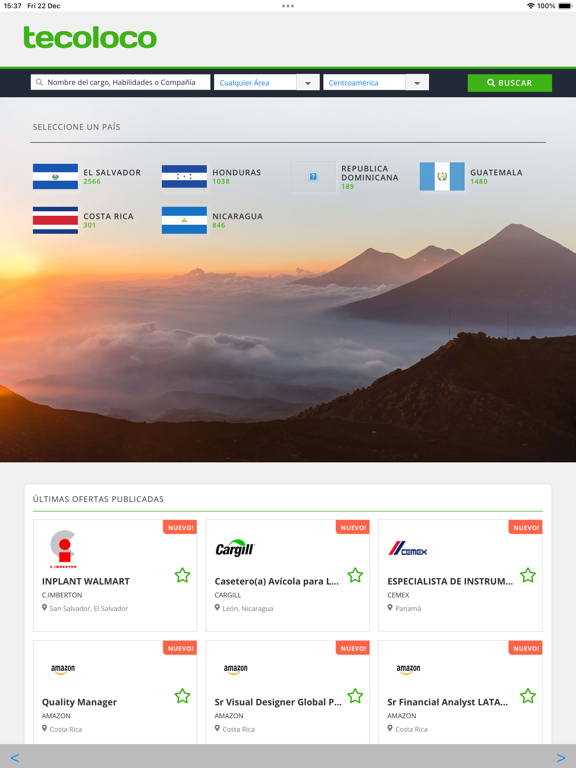The width and height of the screenshot is (576, 768).
Task: Open the Sr Financial Analyst LATA... job
Action: click(x=448, y=702)
